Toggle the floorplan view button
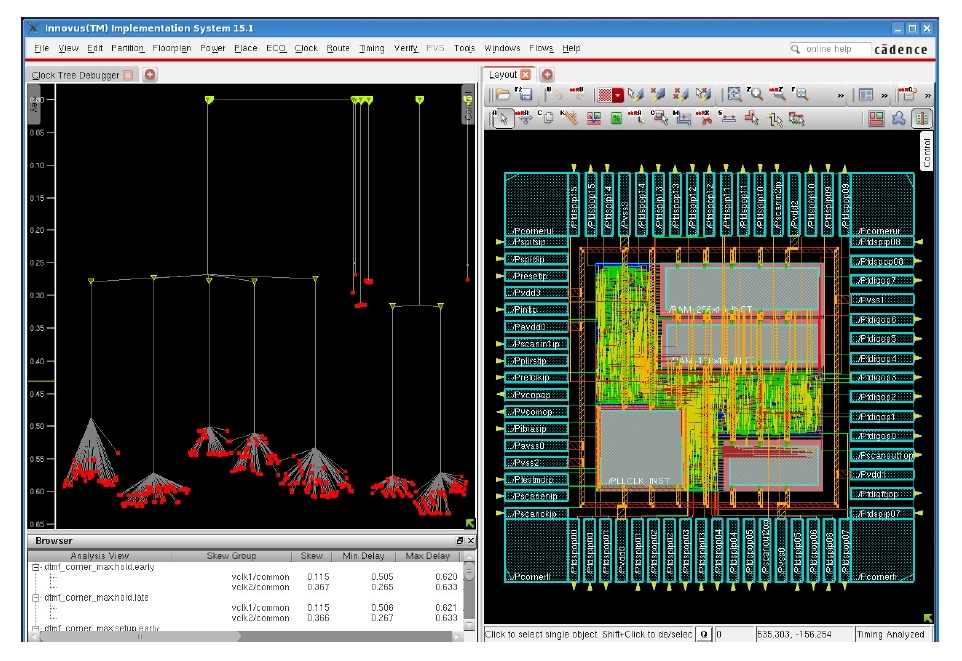 click(876, 118)
